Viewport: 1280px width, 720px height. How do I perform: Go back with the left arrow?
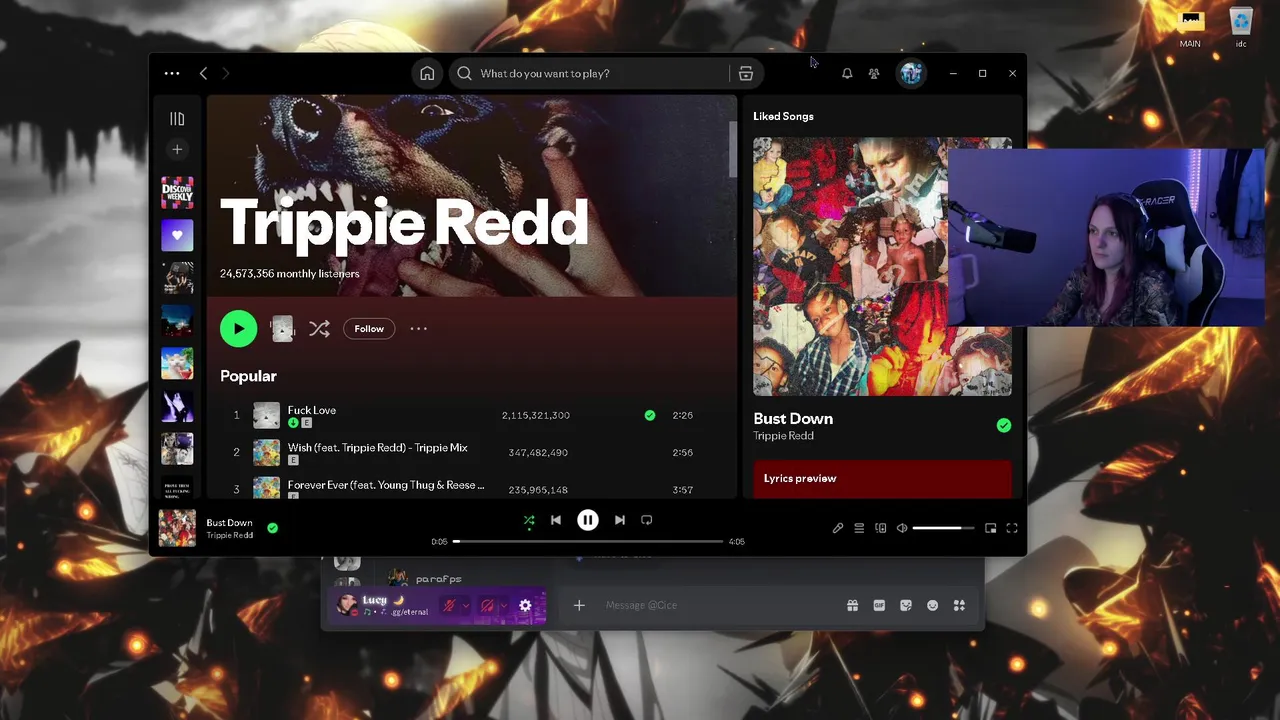click(x=203, y=73)
